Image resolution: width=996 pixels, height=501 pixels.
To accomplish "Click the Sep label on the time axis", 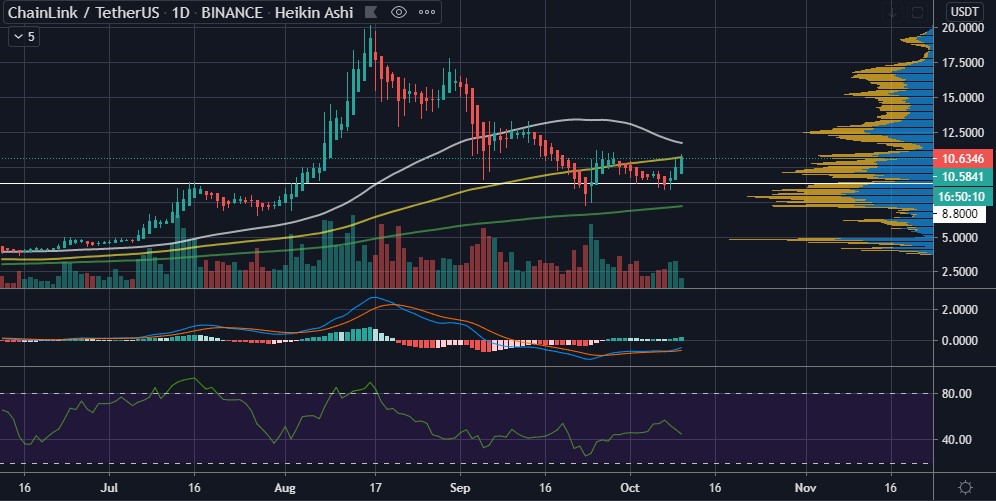I will coord(460,488).
